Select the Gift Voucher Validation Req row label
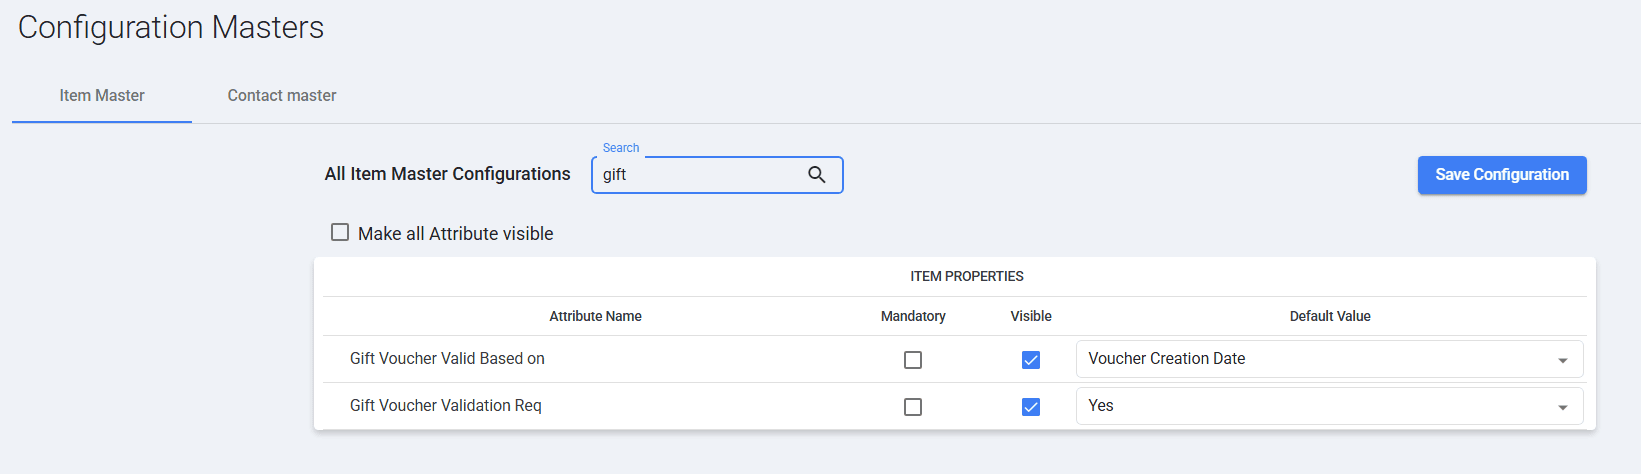Screen dimensions: 1641x474 pos(446,406)
